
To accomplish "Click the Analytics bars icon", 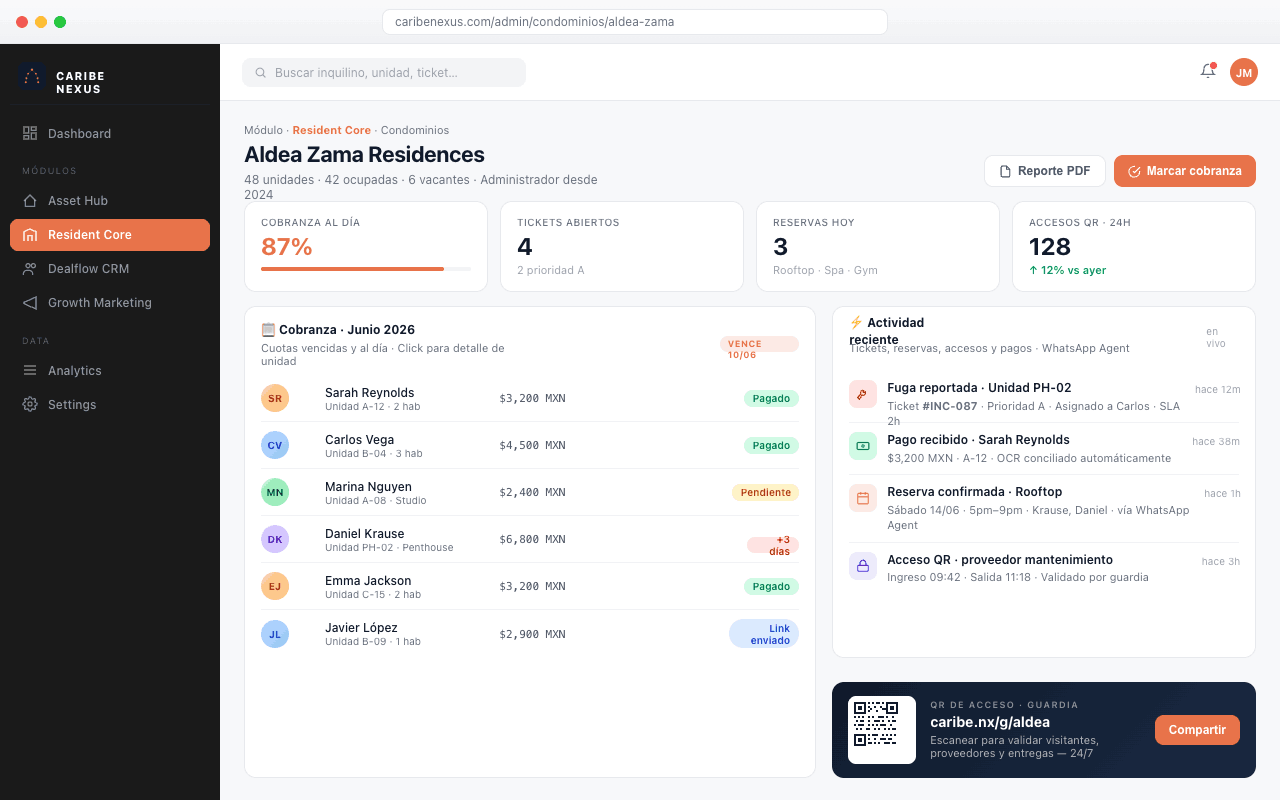I will (x=30, y=371).
